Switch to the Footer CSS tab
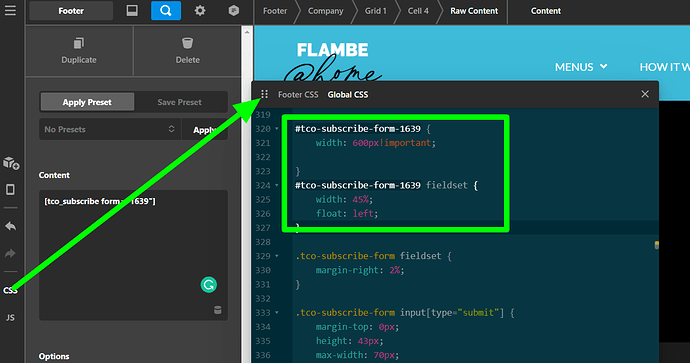 coord(298,95)
